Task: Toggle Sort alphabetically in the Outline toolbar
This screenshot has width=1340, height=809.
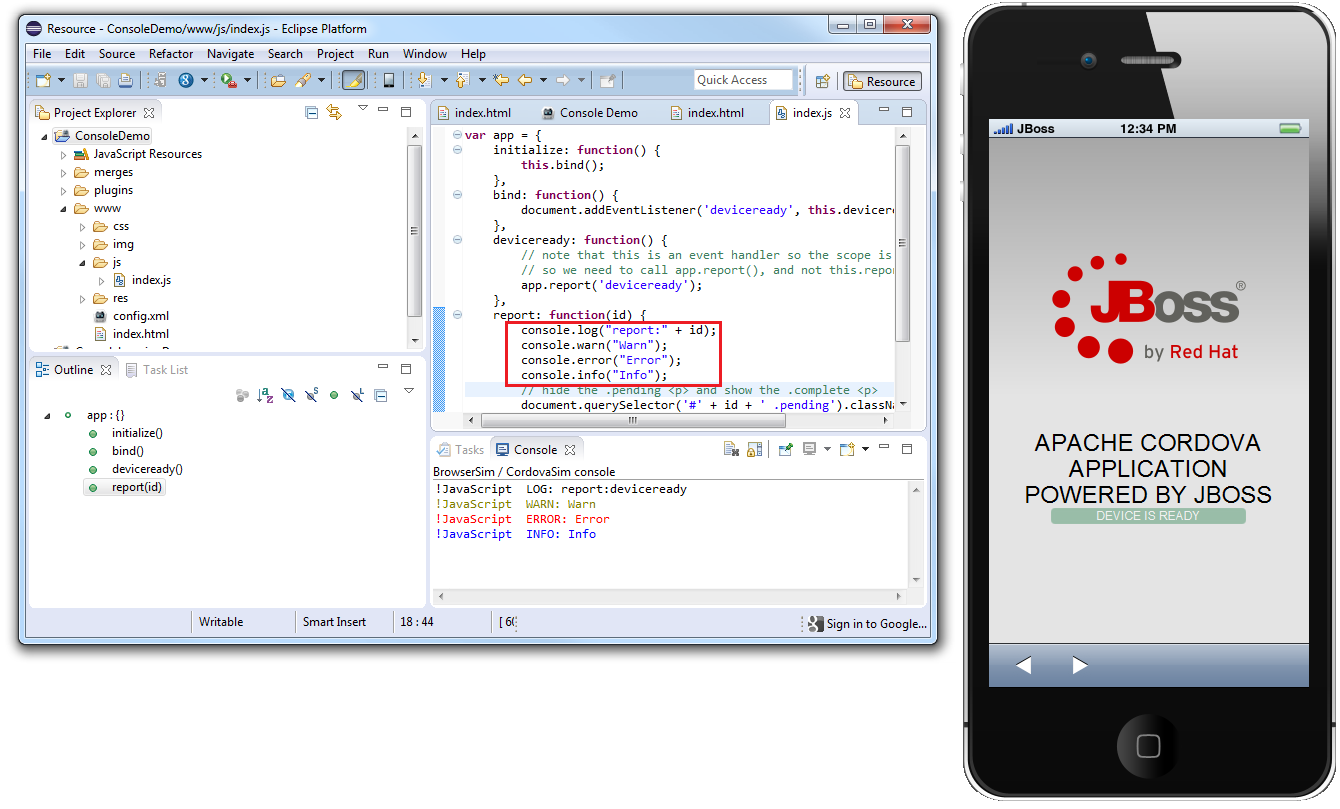Action: [265, 395]
